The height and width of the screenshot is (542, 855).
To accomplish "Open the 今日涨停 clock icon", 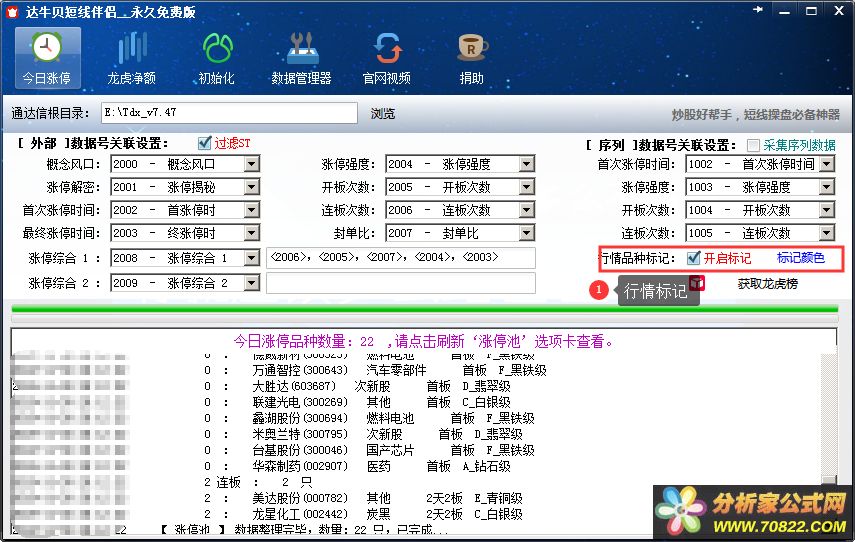I will coord(47,58).
